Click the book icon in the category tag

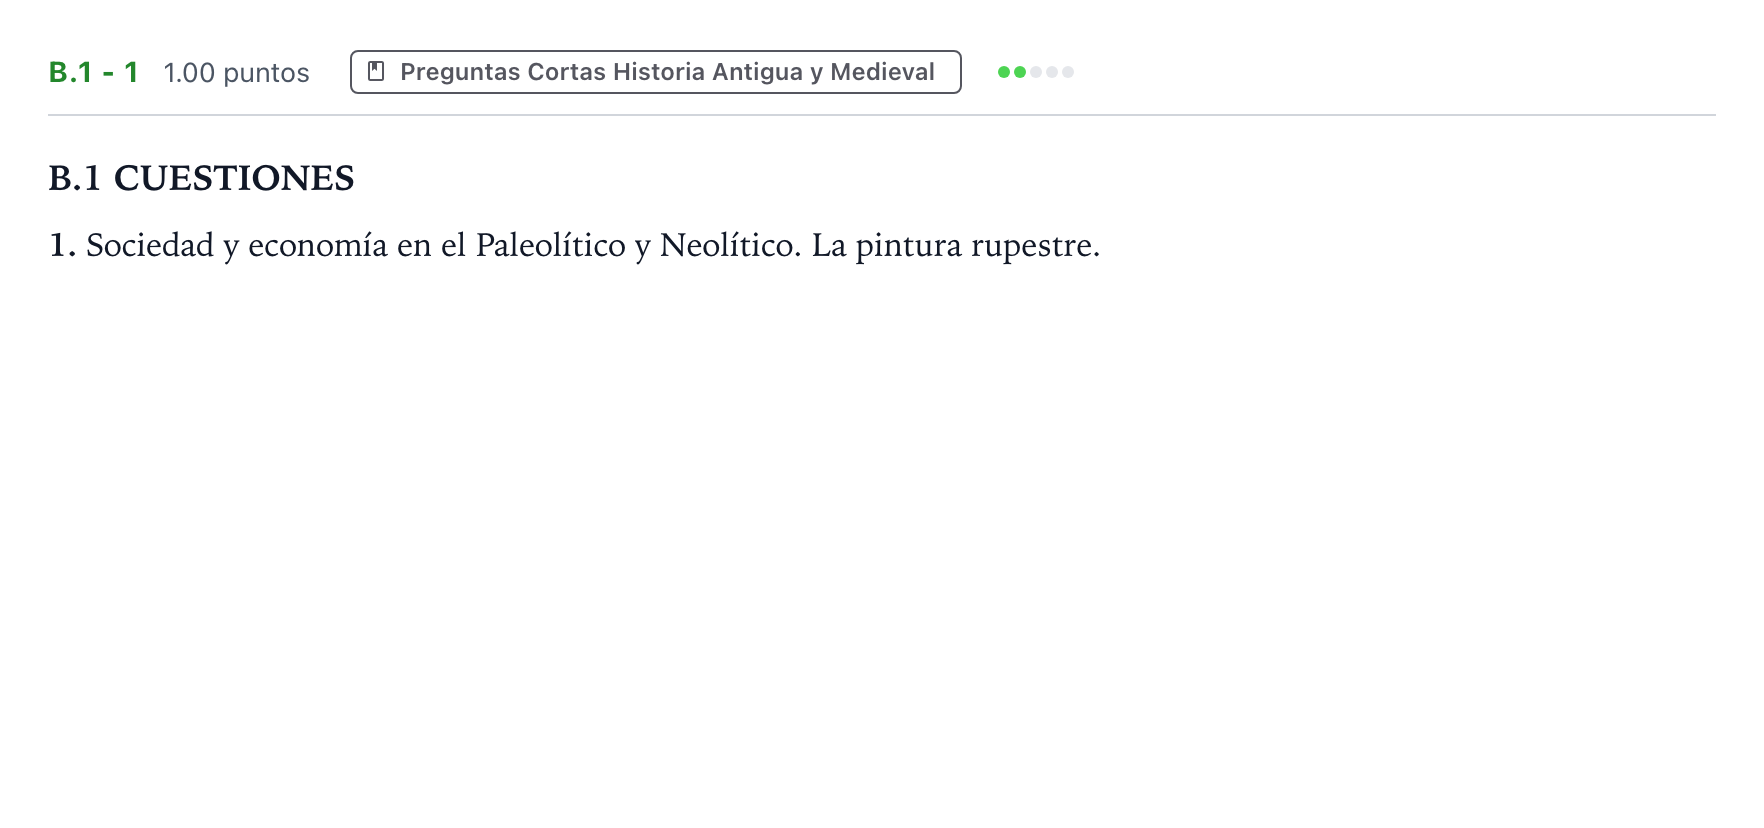coord(377,71)
